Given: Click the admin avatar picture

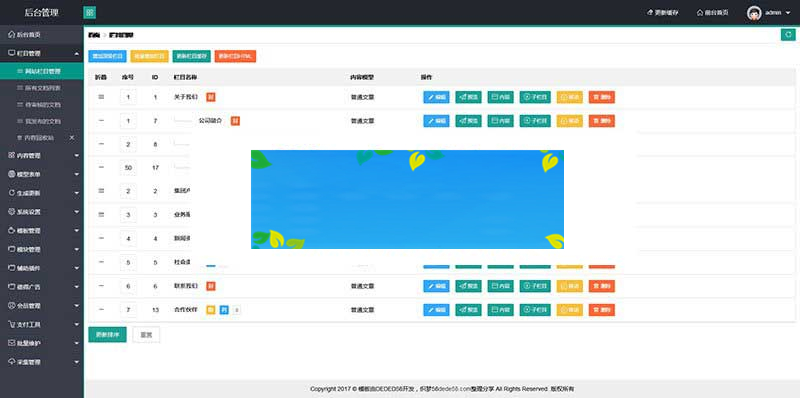Looking at the screenshot, I should tap(754, 13).
